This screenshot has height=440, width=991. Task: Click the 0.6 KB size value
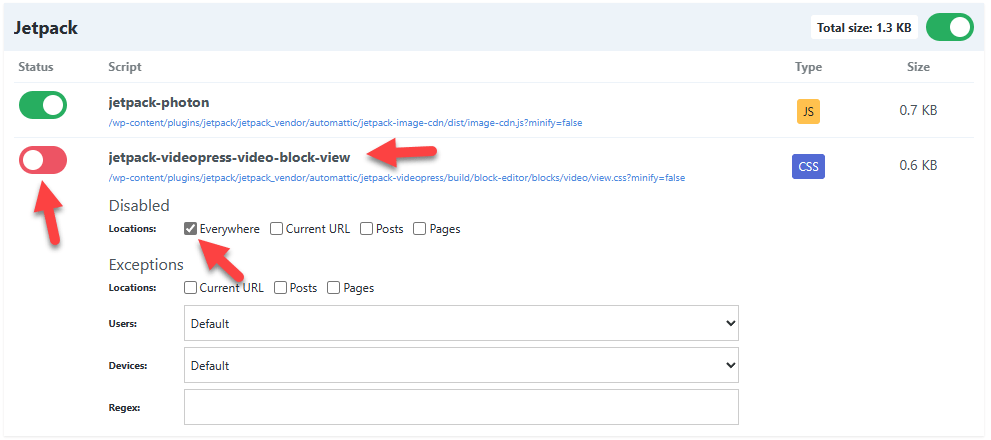918,166
